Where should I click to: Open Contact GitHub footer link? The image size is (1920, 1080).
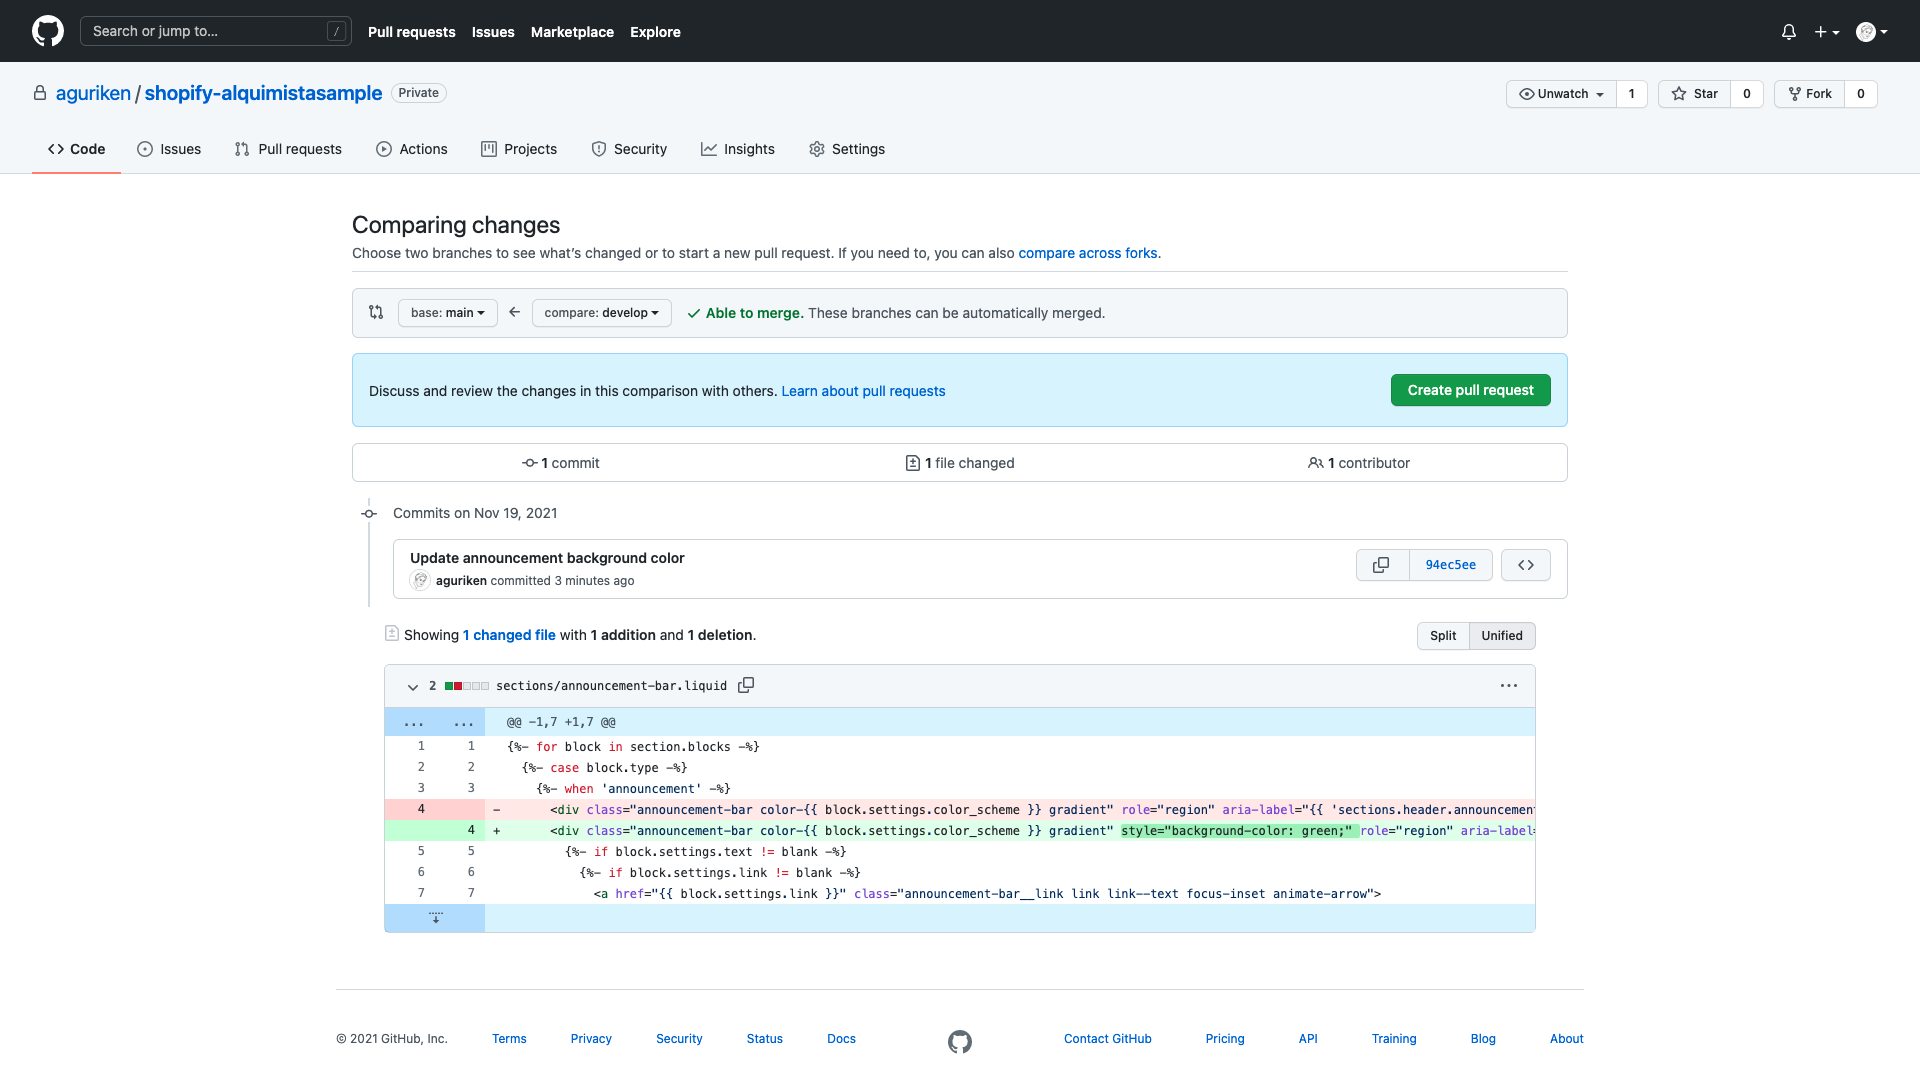pos(1108,1039)
